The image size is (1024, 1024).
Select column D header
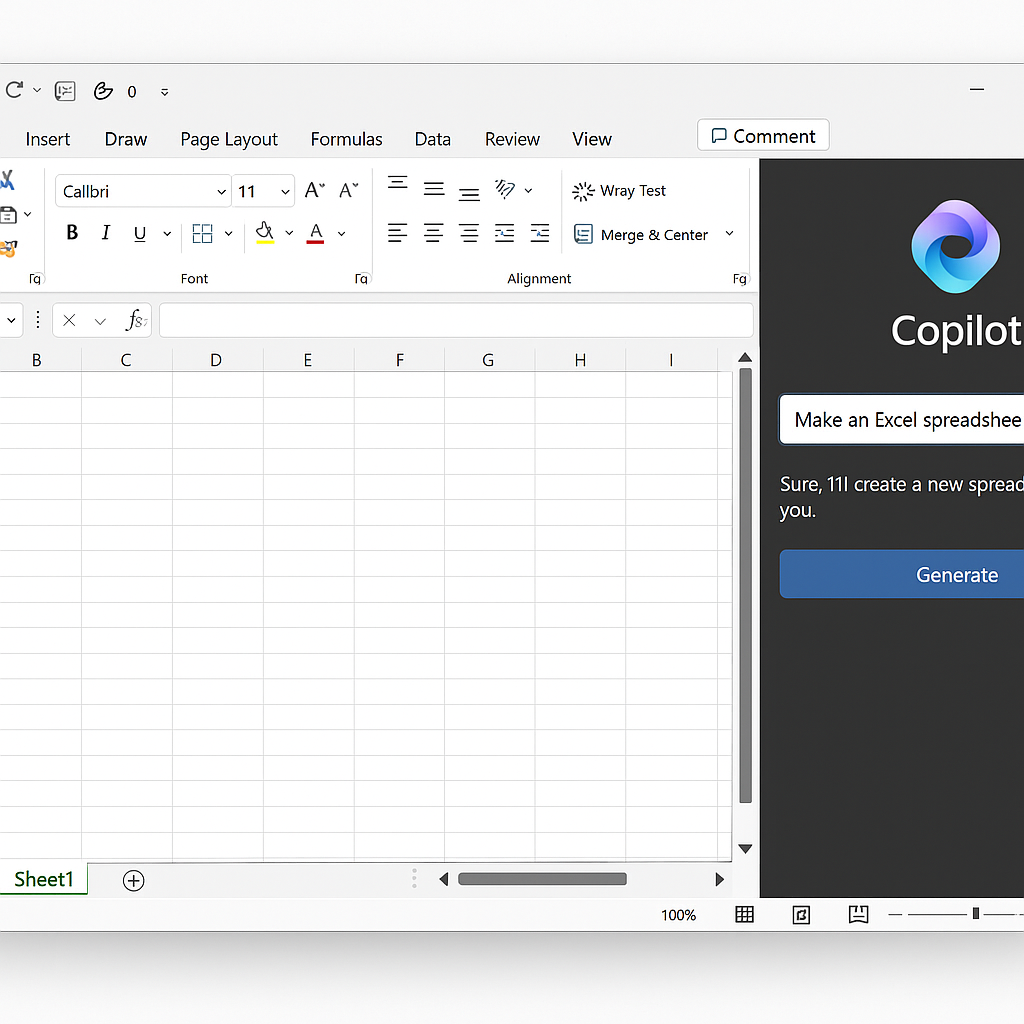coord(216,360)
